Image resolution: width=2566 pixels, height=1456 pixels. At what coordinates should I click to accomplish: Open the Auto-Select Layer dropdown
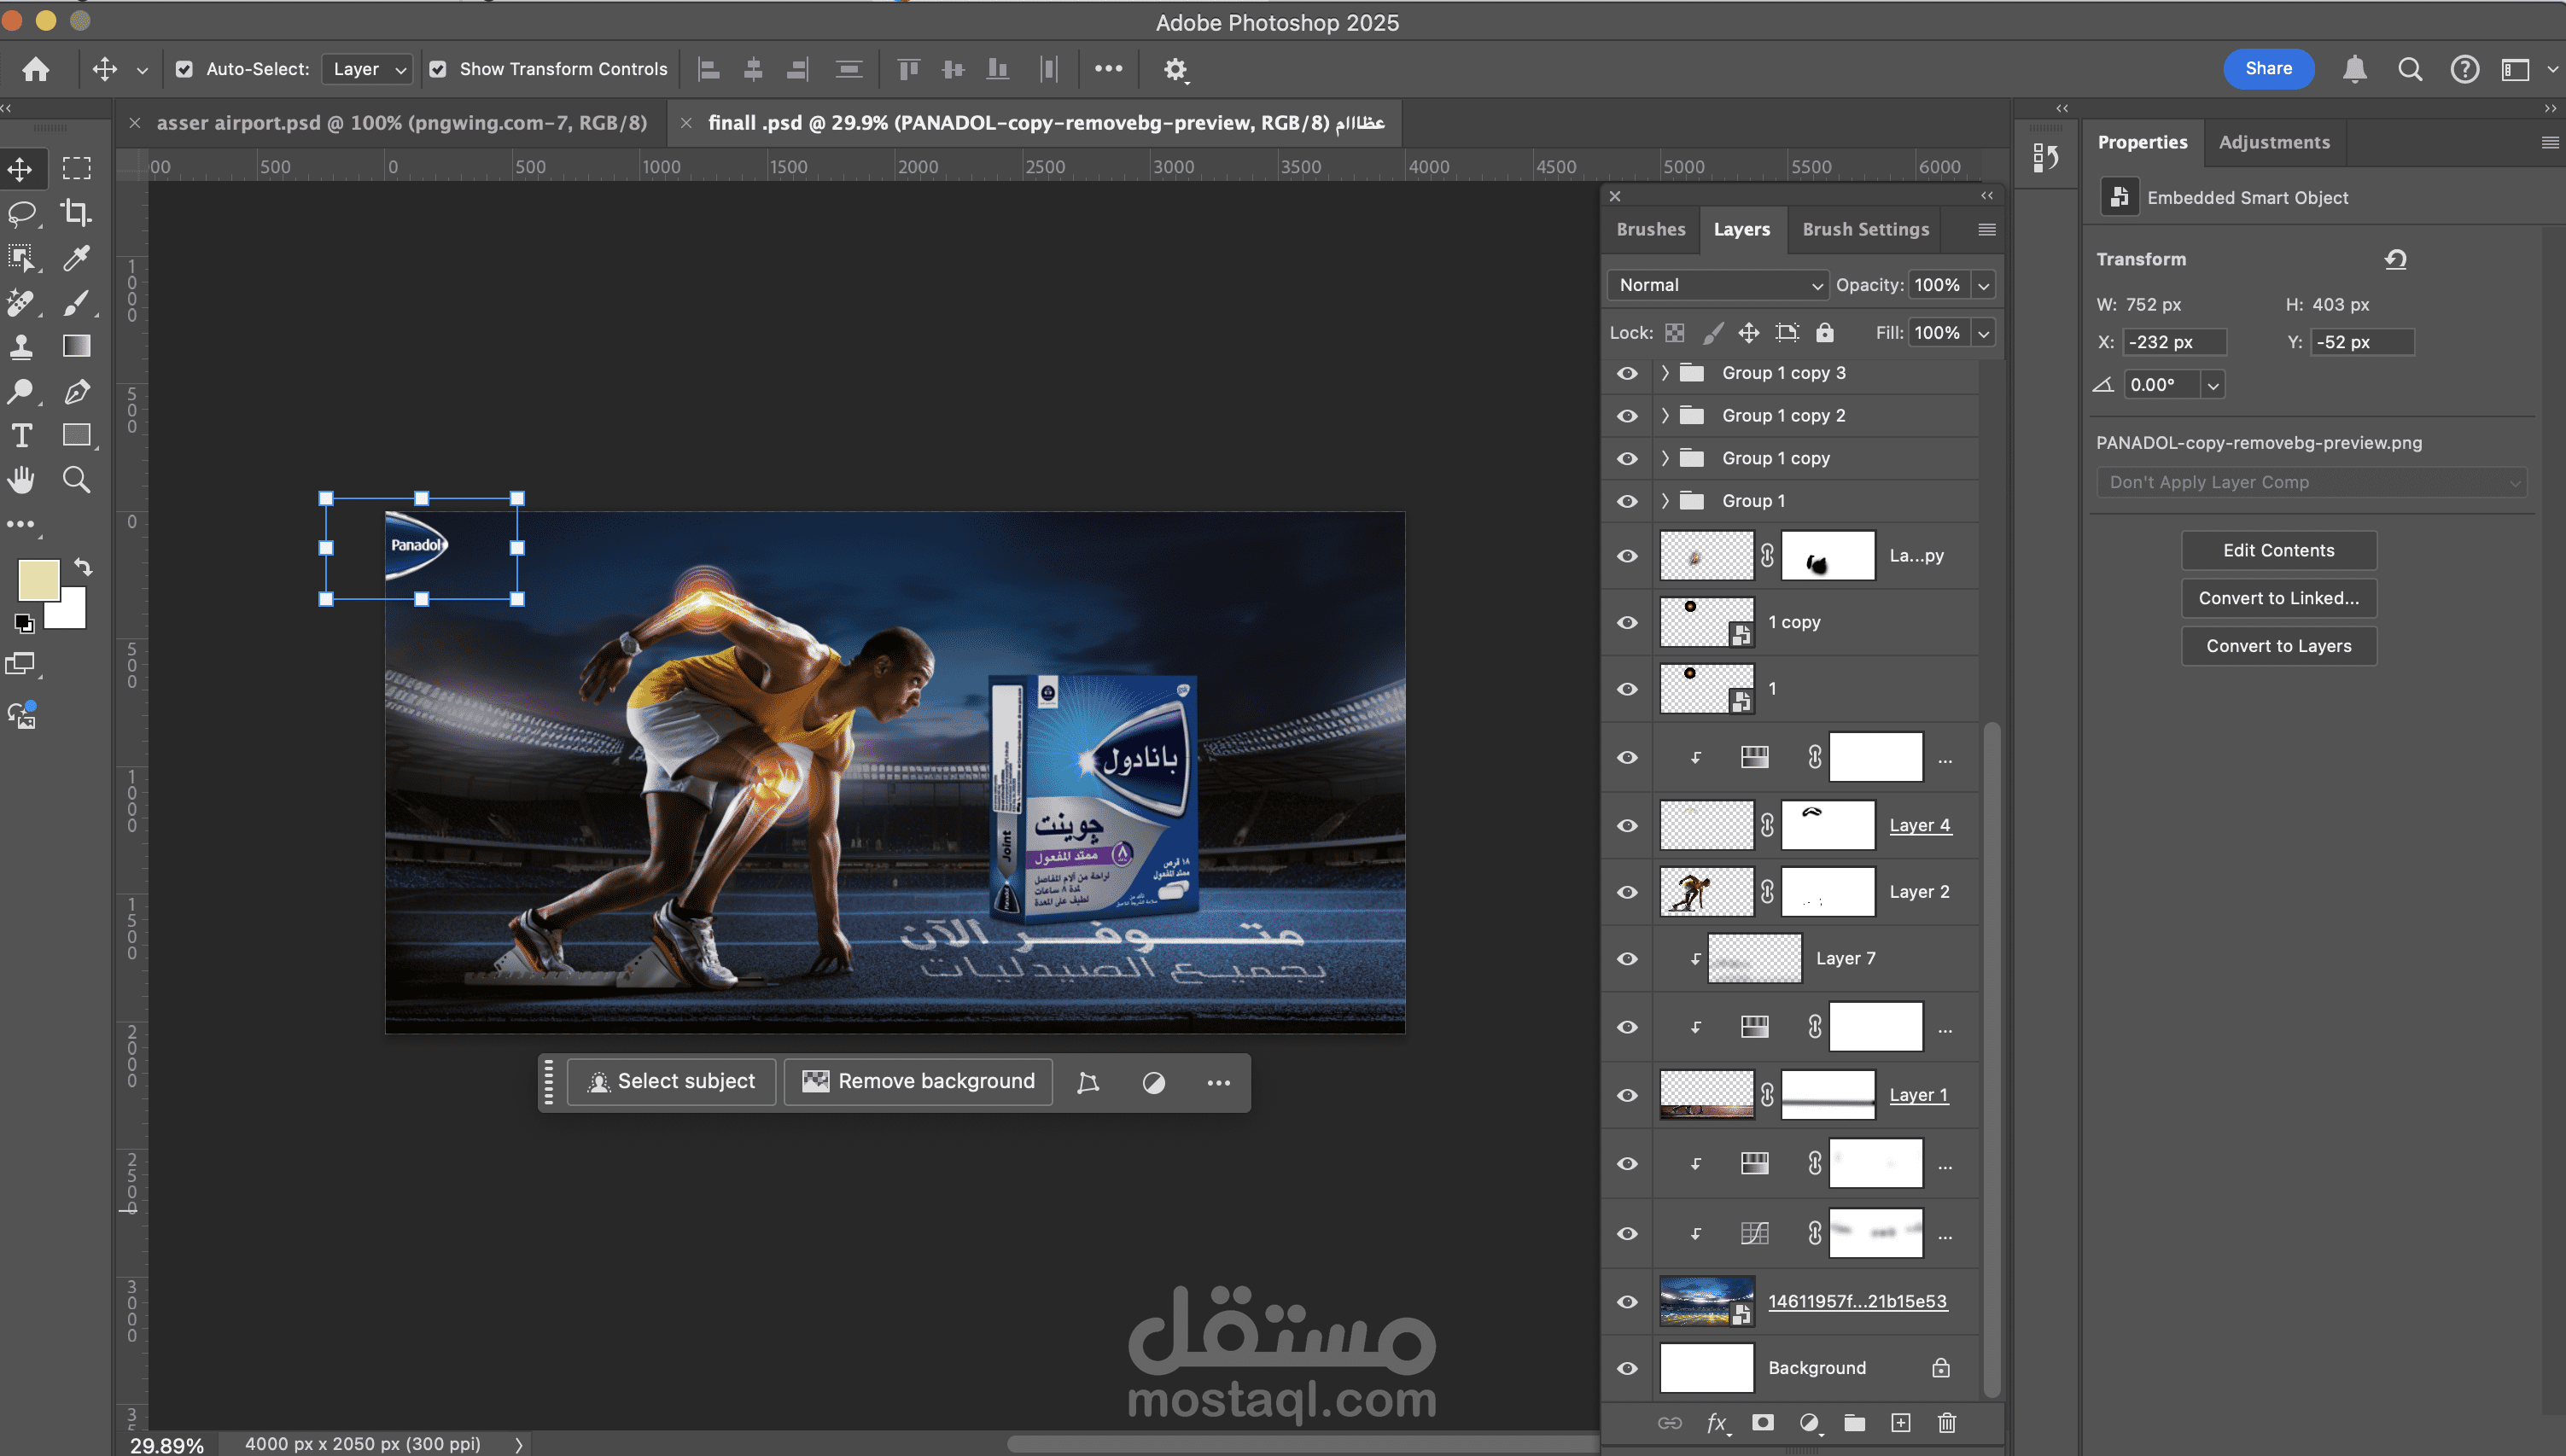click(368, 69)
